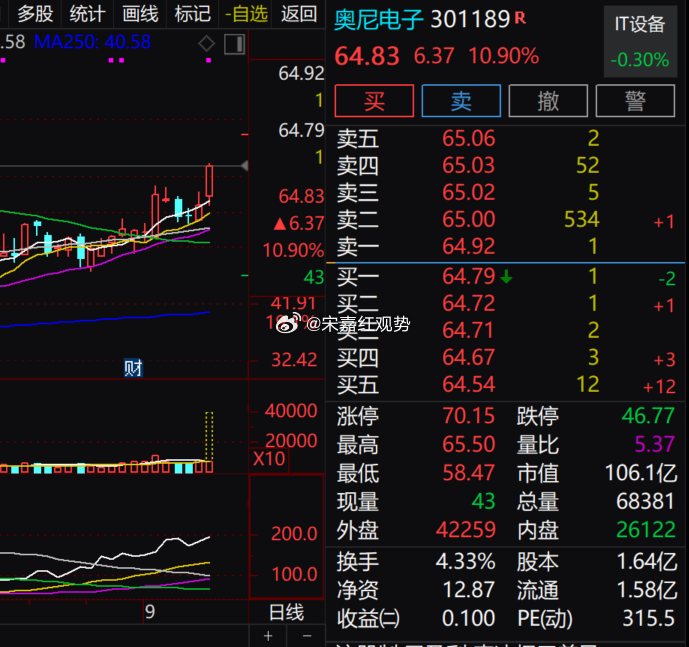Viewport: 689px width, 647px height.
Task: Open the 多股 multi-stock menu
Action: [35, 14]
